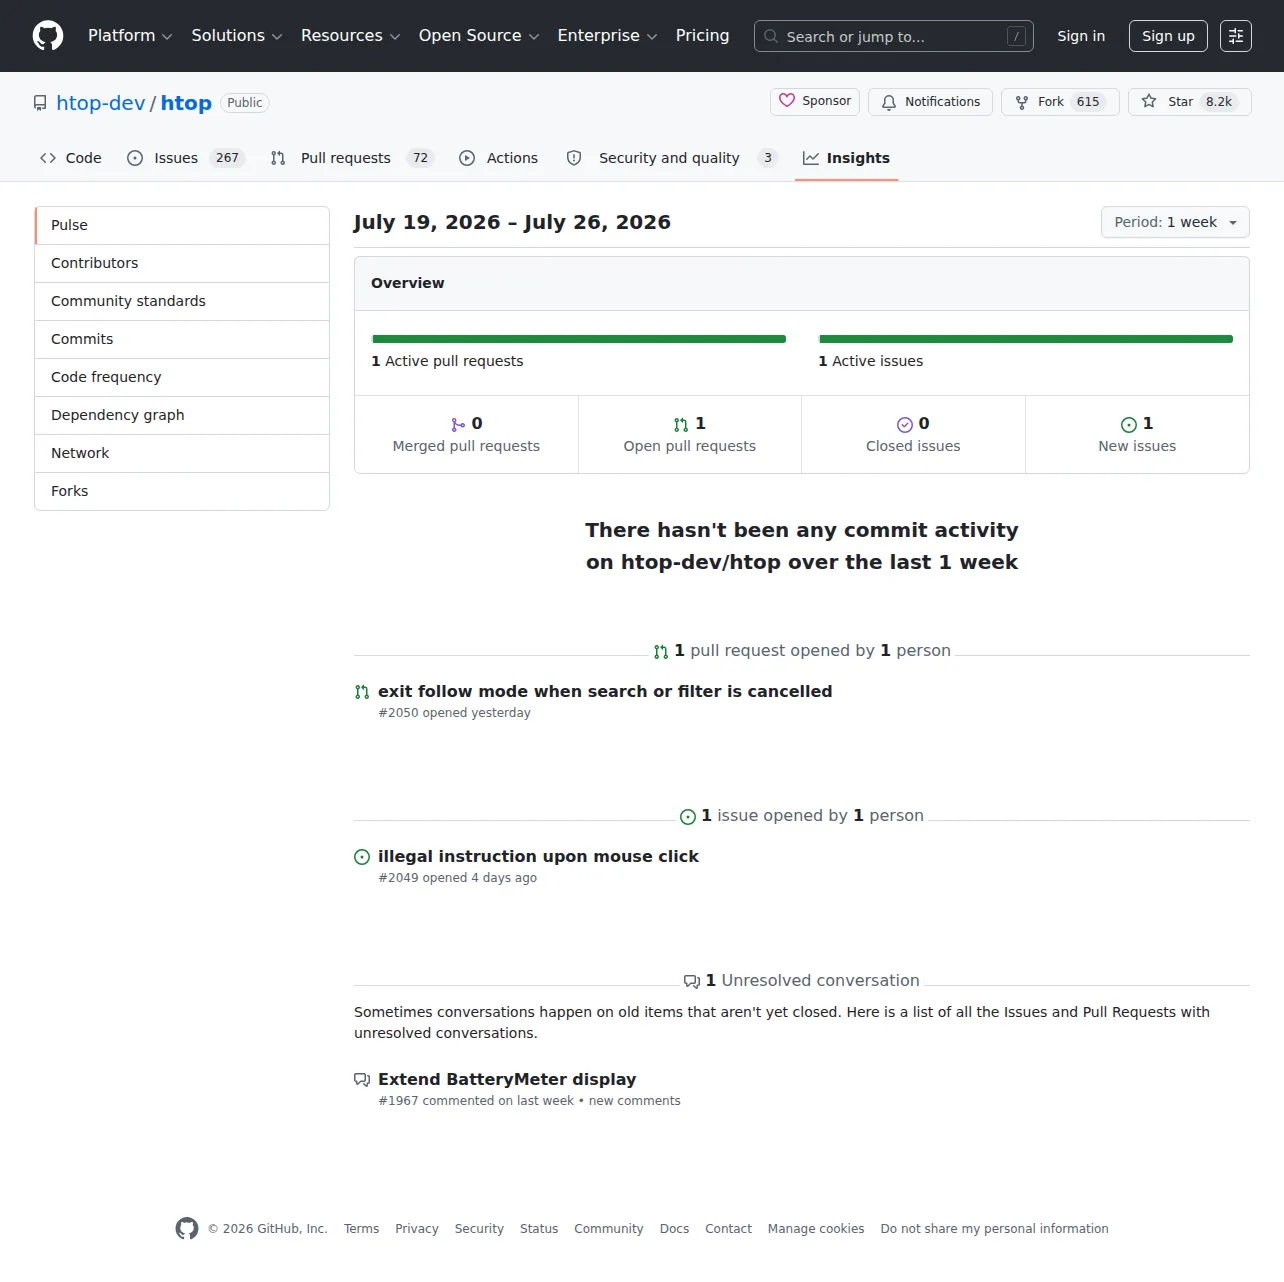Viewport: 1284px width, 1282px height.
Task: Click the Merged pull requests icon
Action: pos(458,425)
